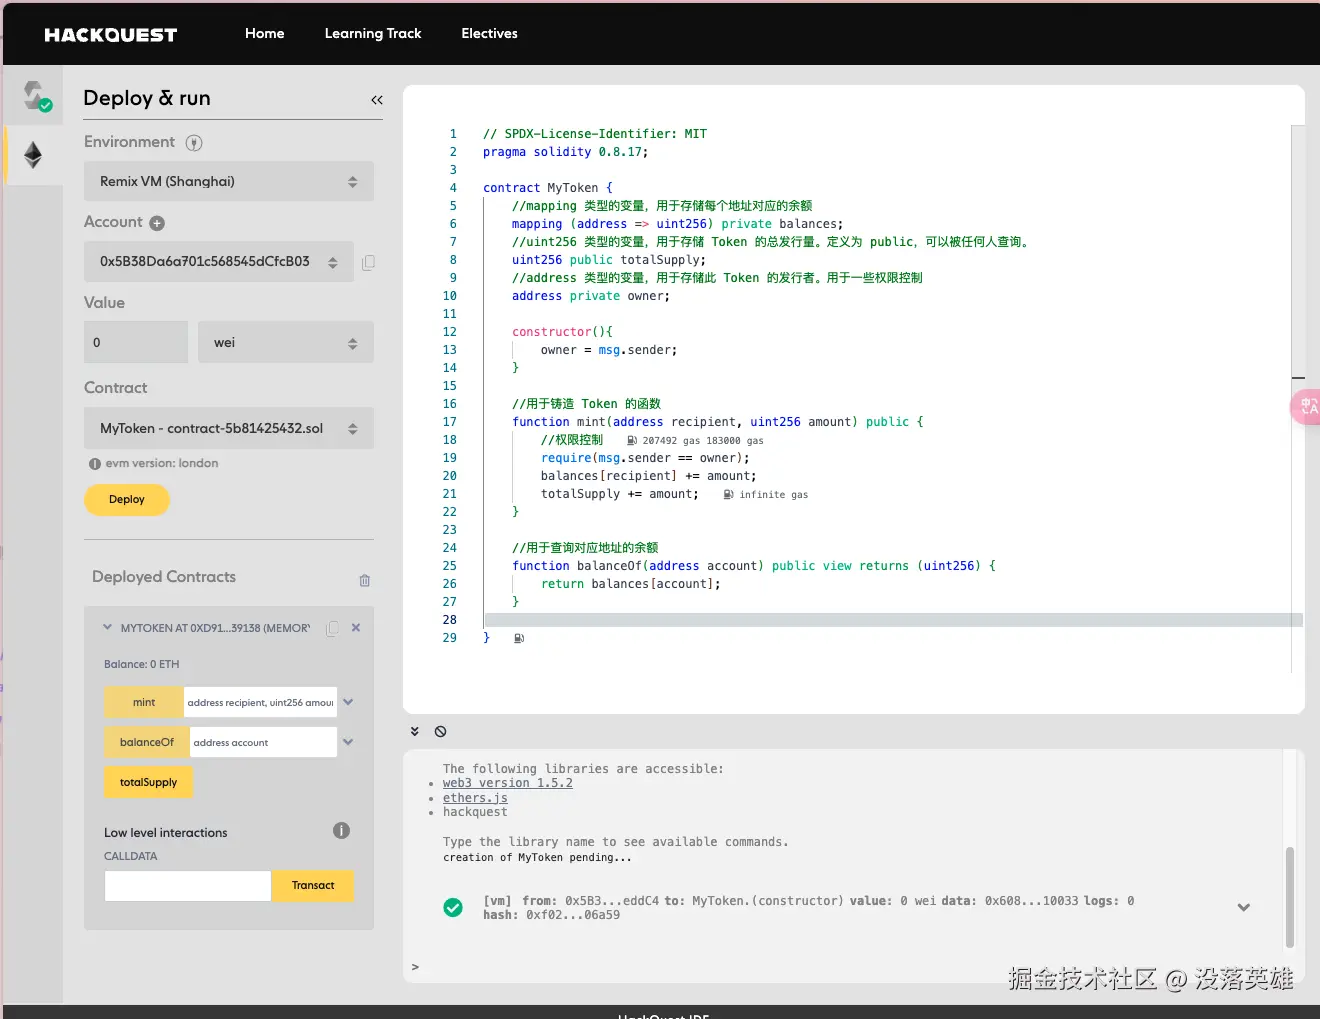Collapse the Deploy & run panel
The width and height of the screenshot is (1320, 1019).
click(x=377, y=99)
